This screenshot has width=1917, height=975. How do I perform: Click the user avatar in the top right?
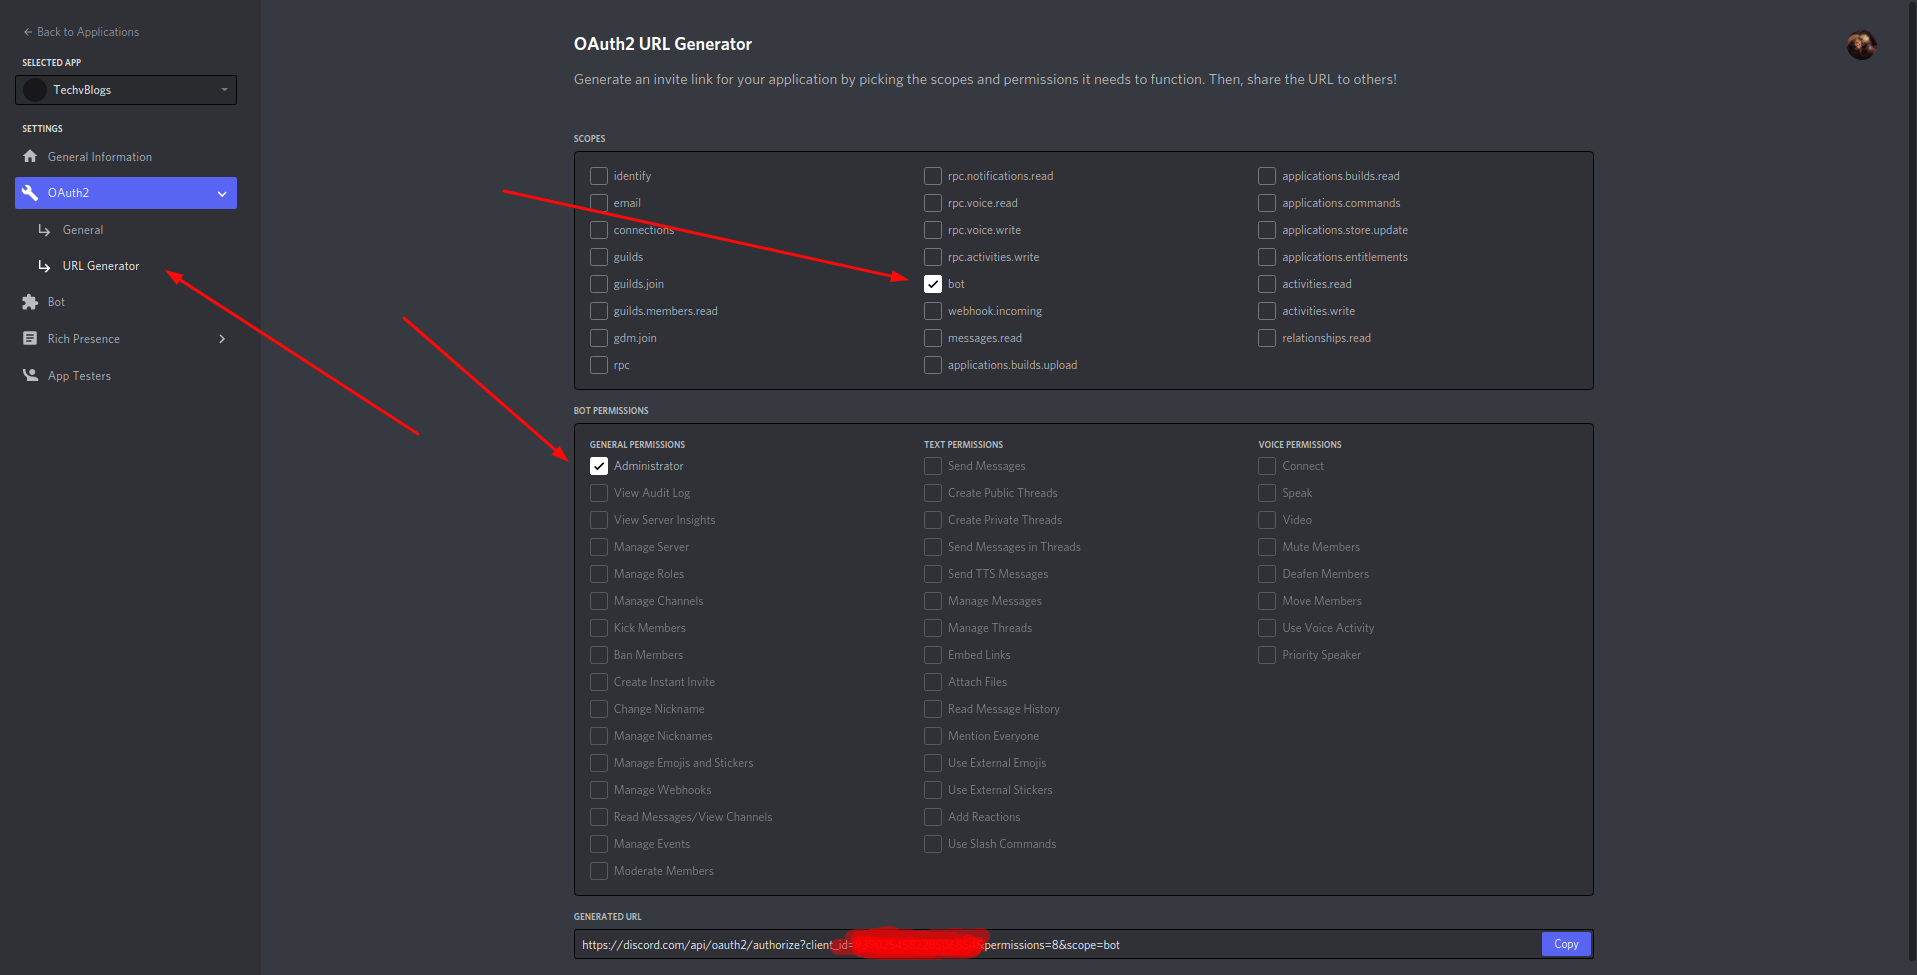pos(1860,45)
